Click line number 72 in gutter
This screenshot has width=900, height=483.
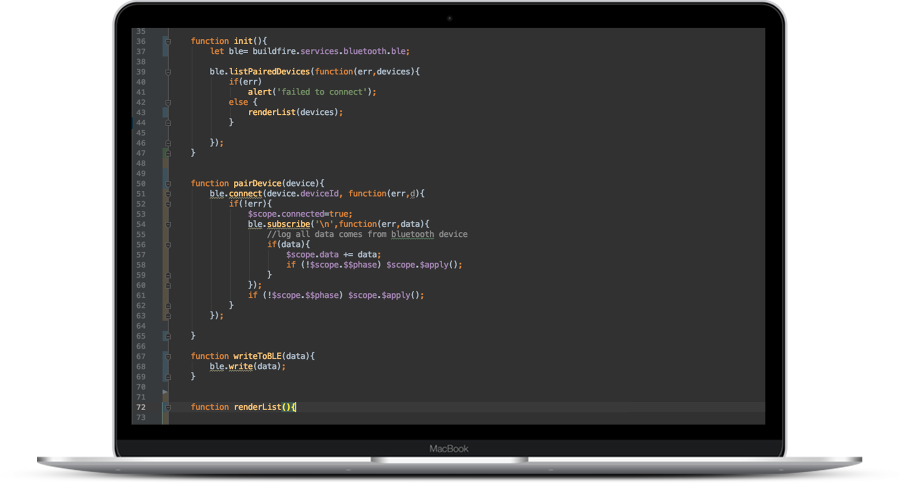coord(141,407)
